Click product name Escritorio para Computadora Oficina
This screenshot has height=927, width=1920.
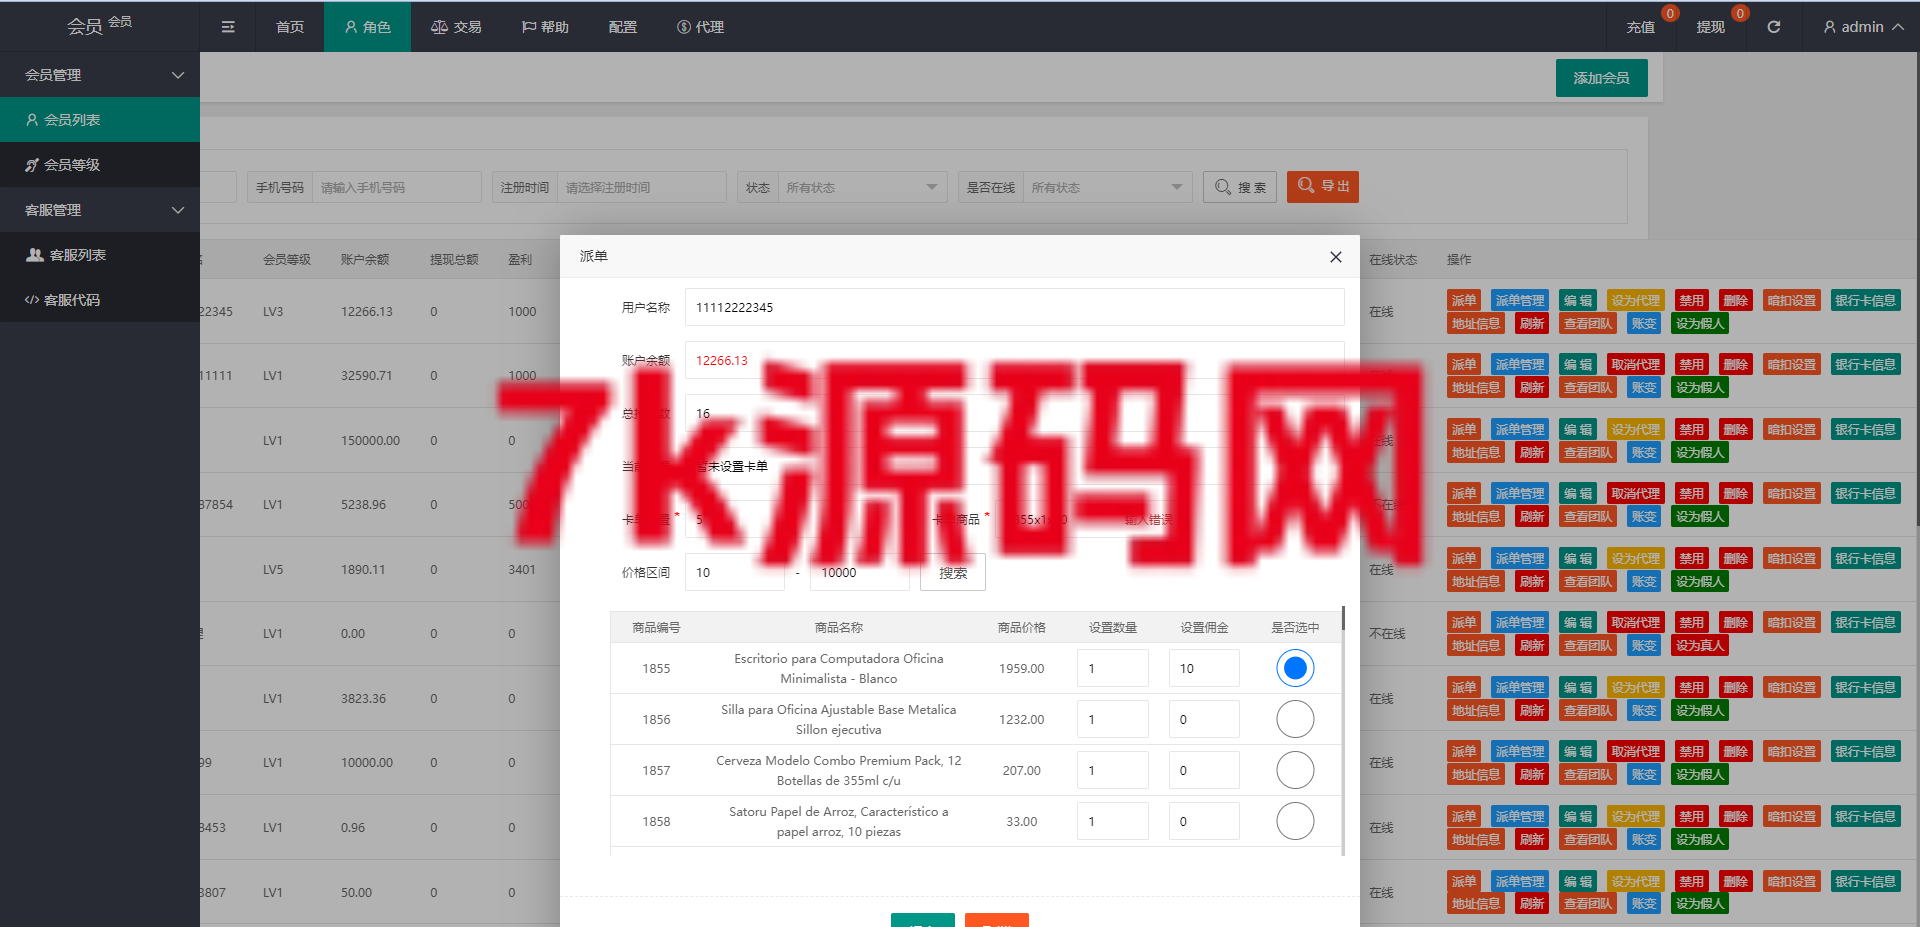coord(839,668)
